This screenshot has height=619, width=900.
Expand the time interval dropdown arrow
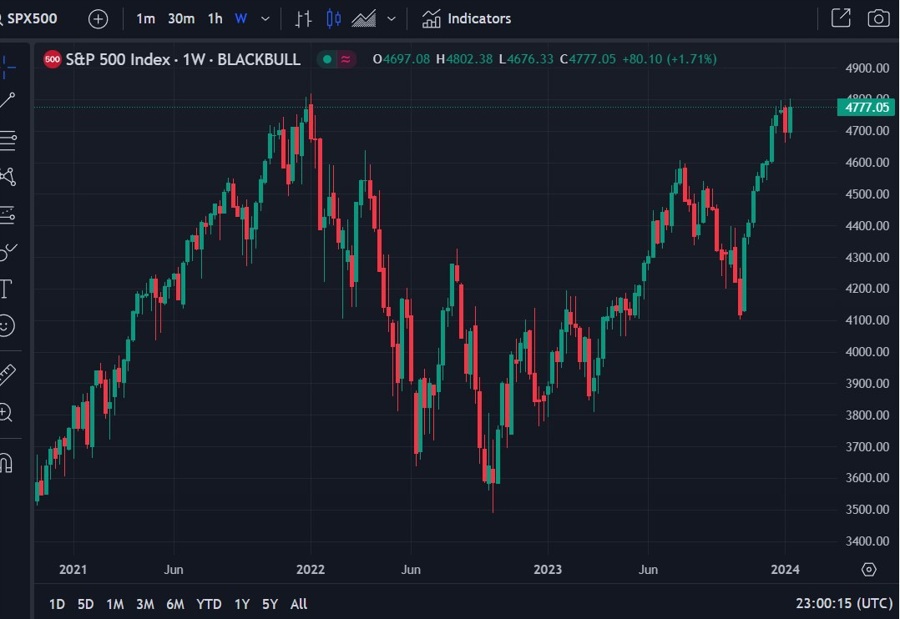265,18
